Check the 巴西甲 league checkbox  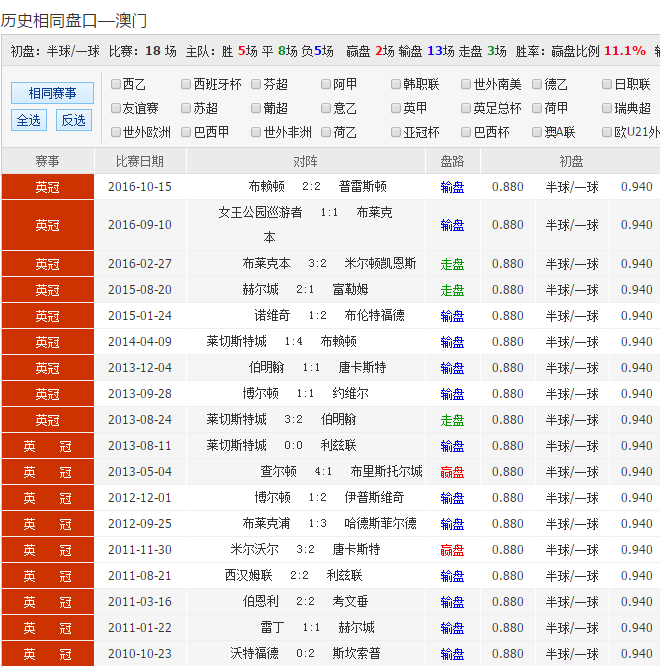pyautogui.click(x=187, y=132)
